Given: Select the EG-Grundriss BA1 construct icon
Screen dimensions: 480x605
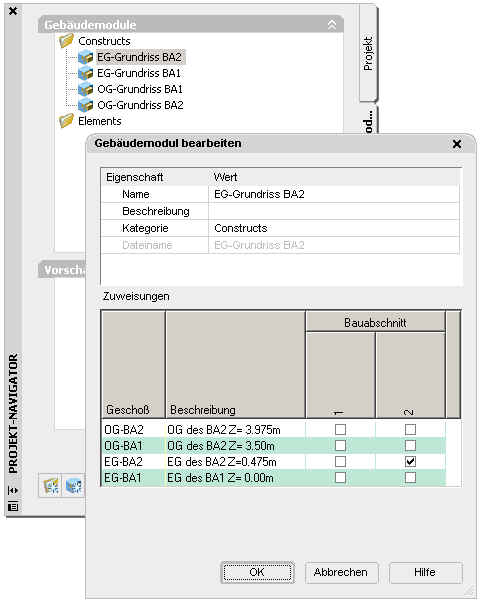Looking at the screenshot, I should 86,73.
